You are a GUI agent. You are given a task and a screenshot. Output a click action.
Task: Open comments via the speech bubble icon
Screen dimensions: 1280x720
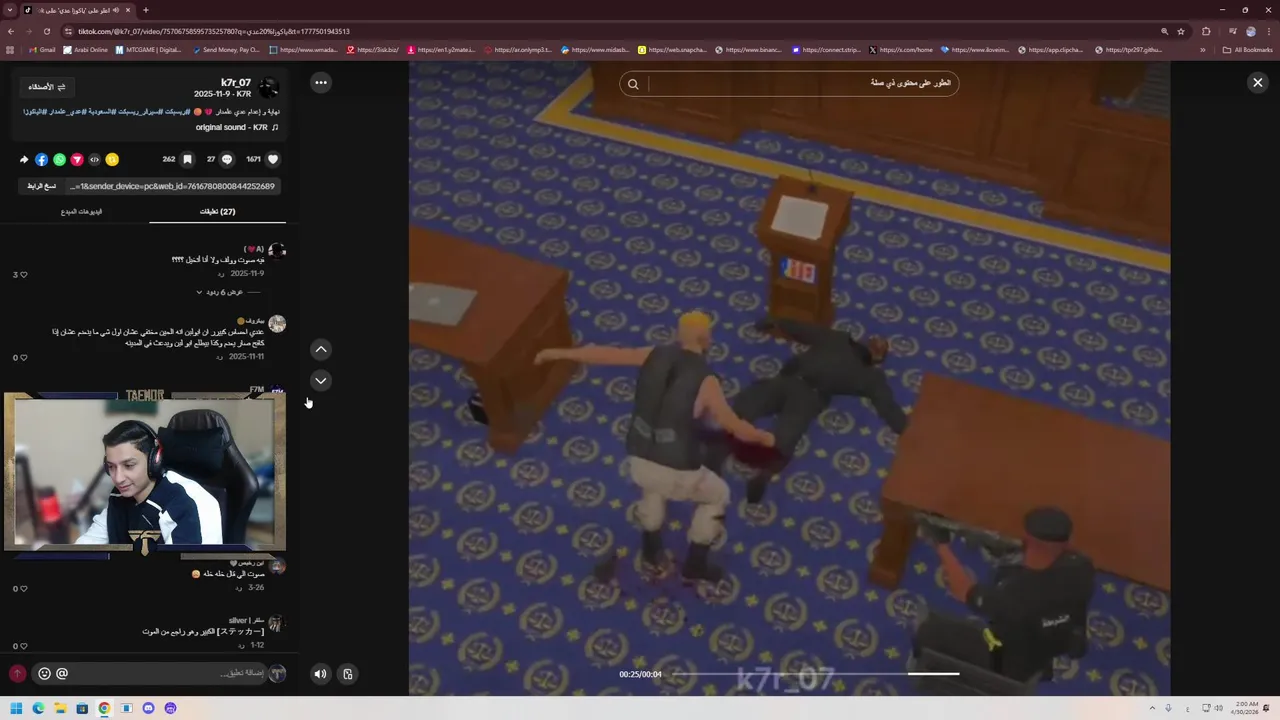[227, 159]
